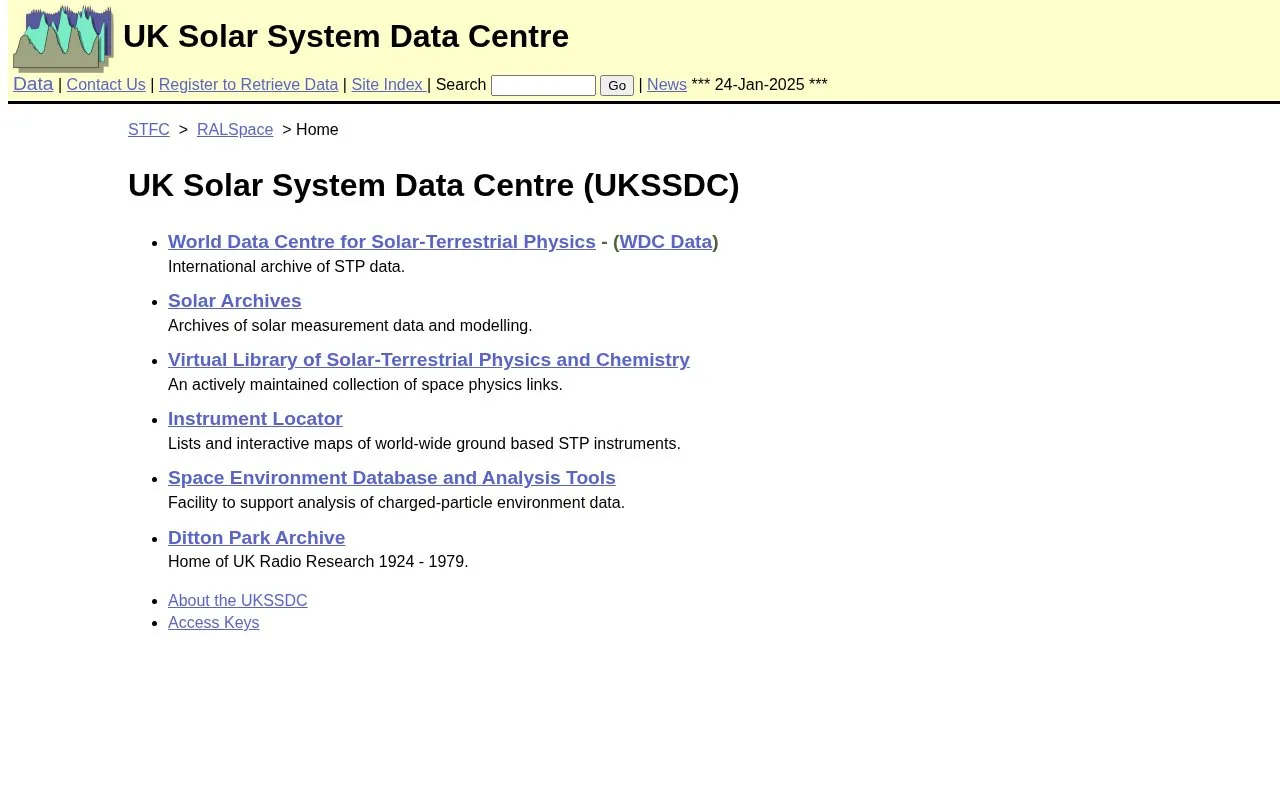Click 'Archives of solar measurement data and modelling.'

tap(350, 326)
